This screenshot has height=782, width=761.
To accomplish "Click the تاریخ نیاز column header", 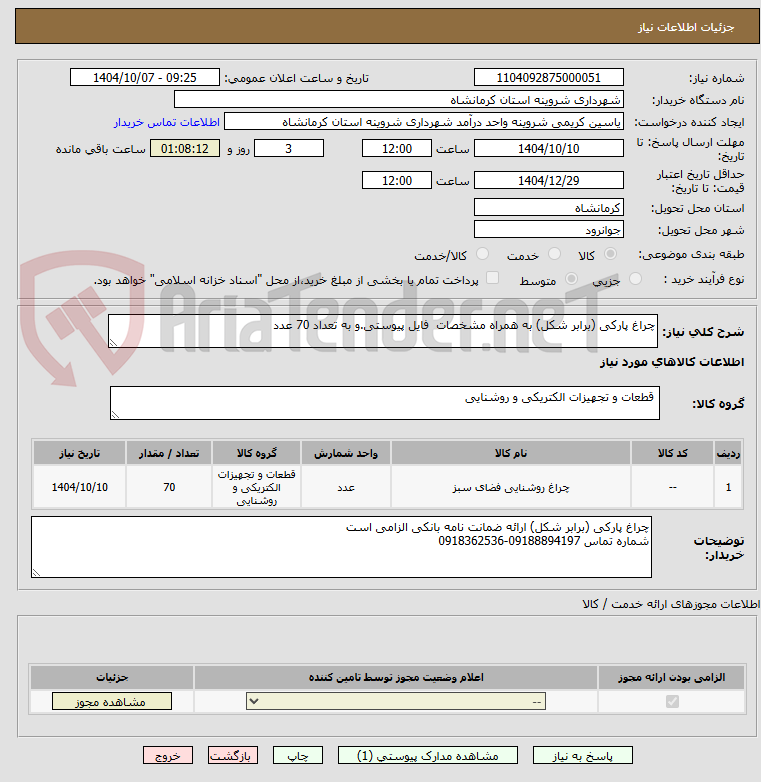I will pyautogui.click(x=79, y=453).
